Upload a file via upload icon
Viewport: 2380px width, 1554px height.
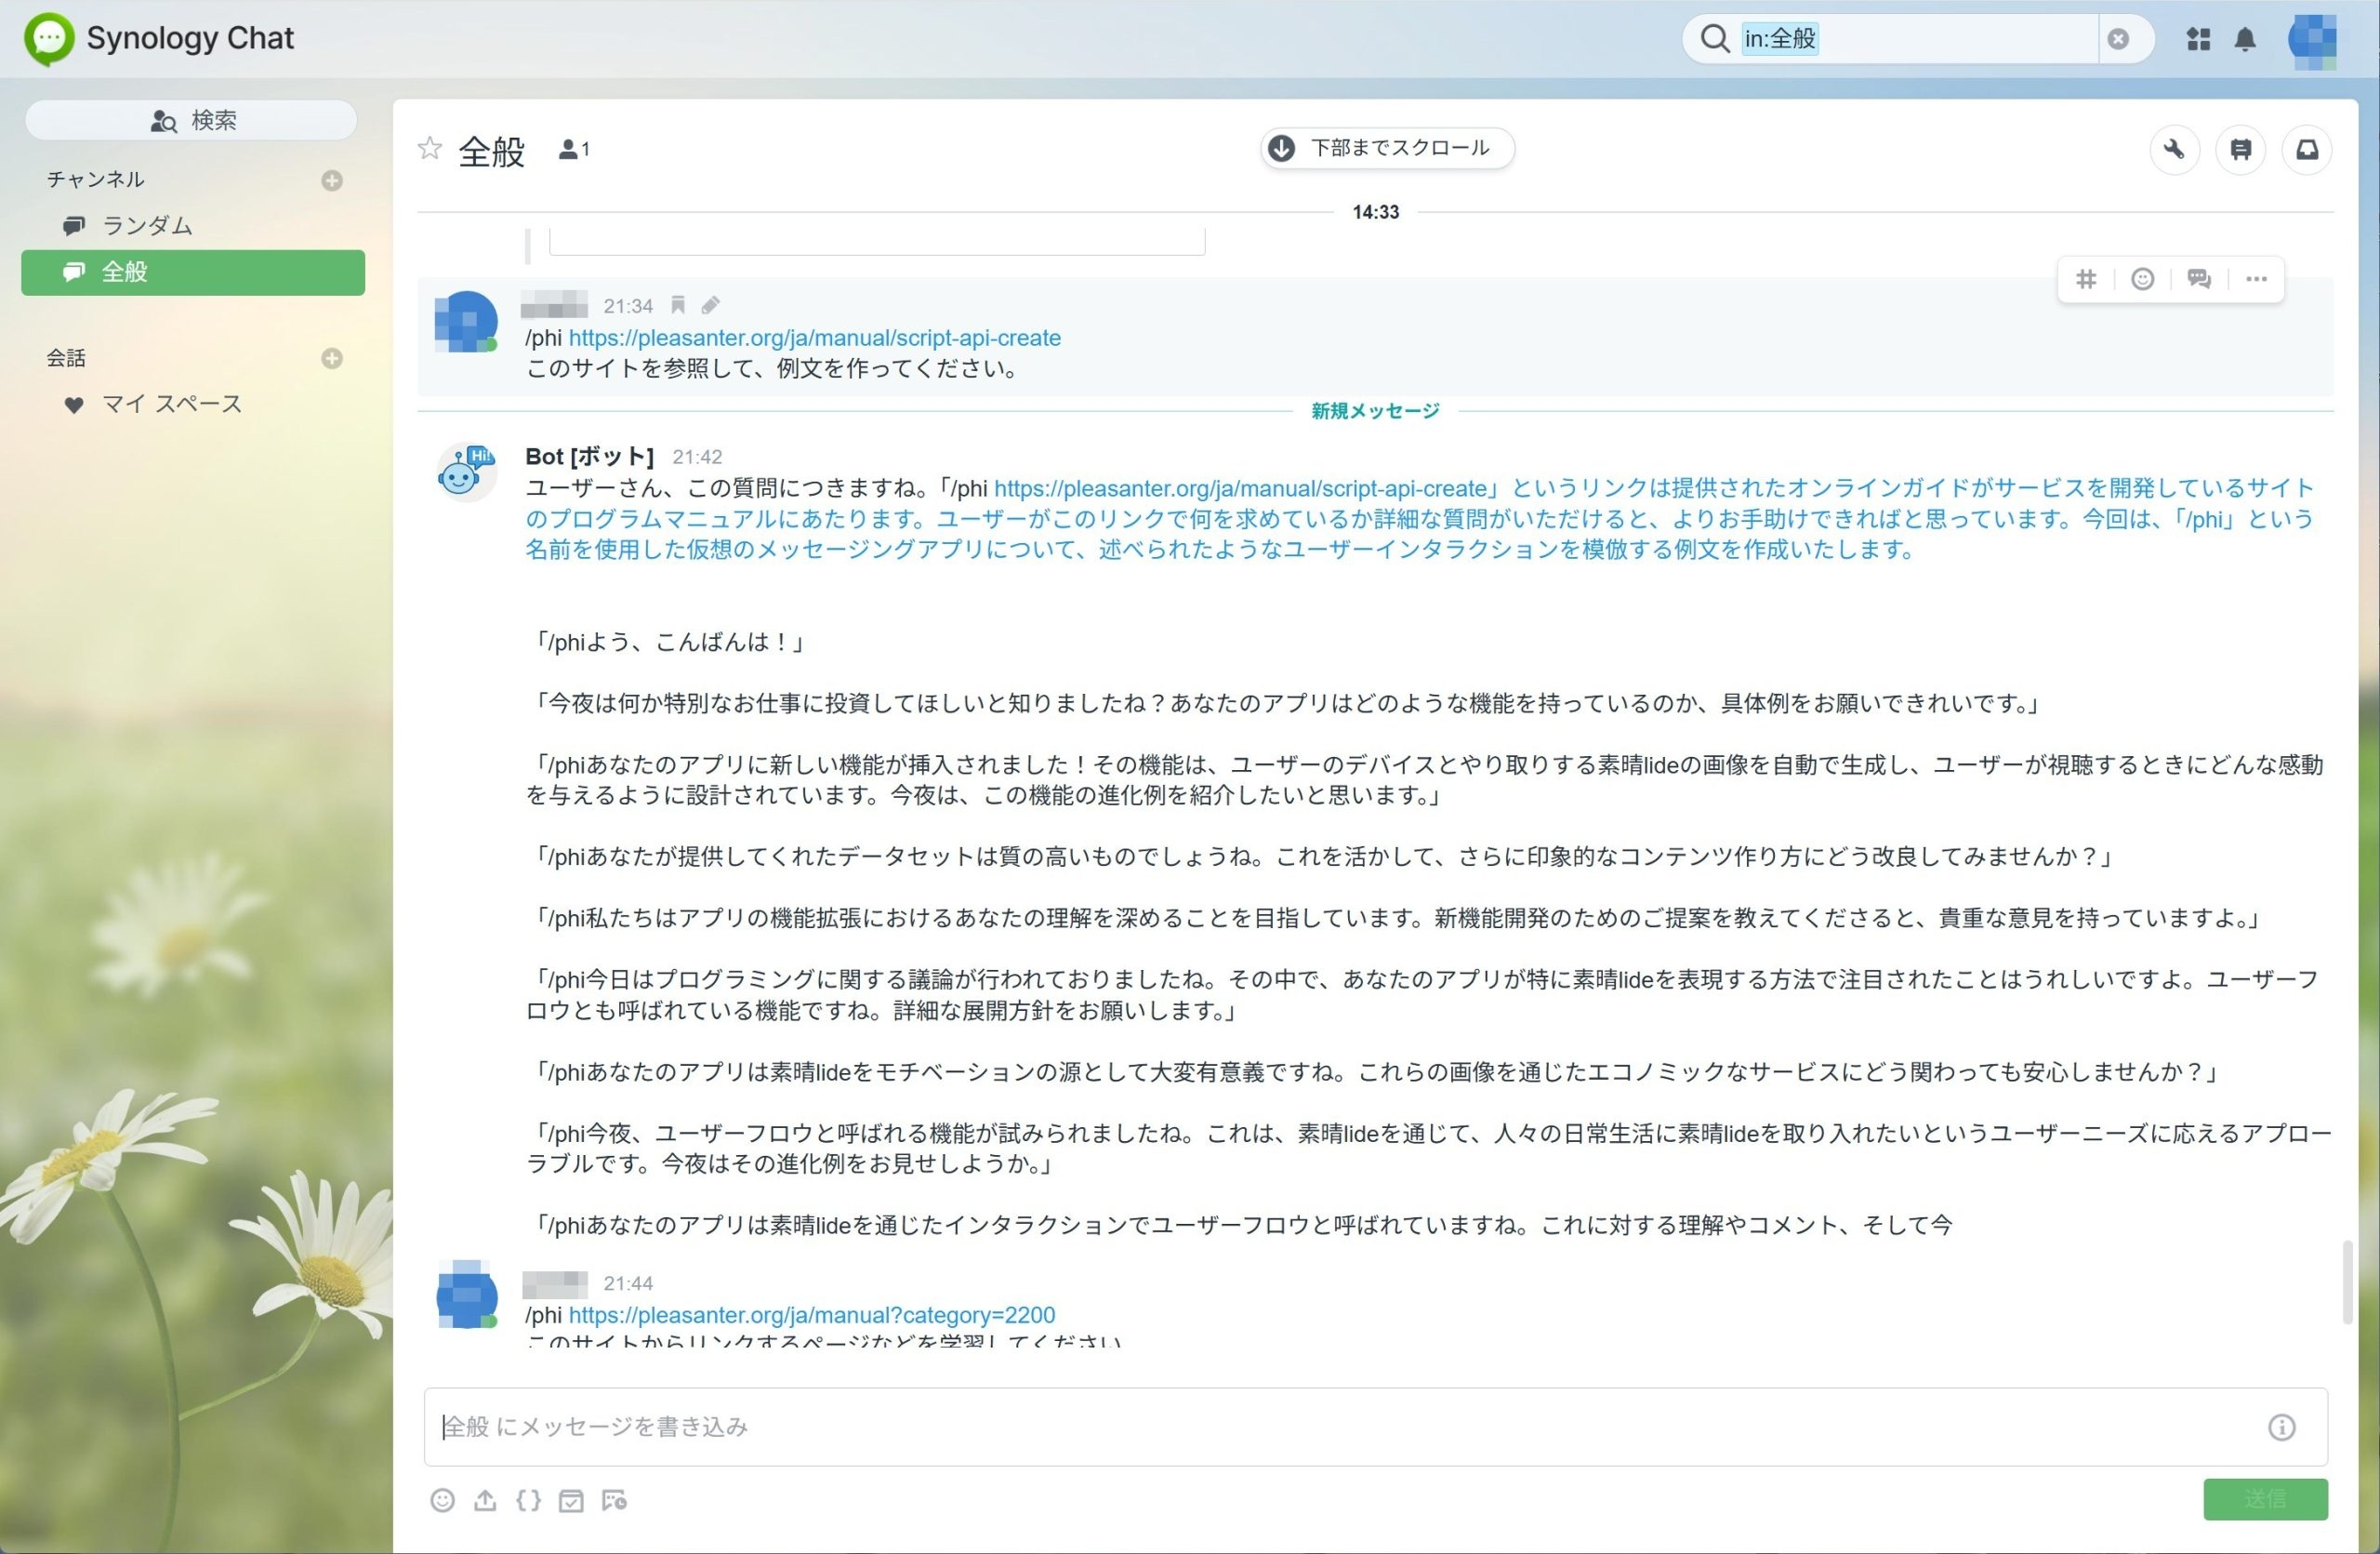point(485,1500)
